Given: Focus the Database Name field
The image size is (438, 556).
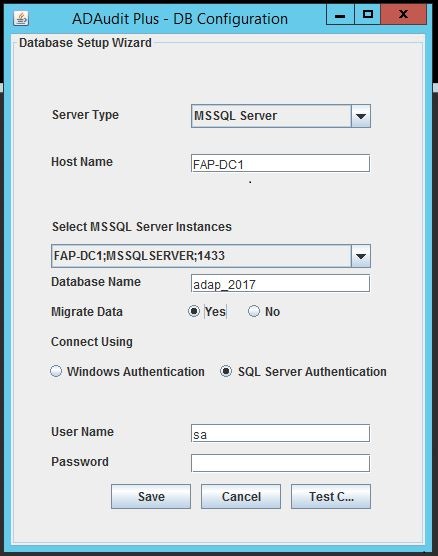Looking at the screenshot, I should [x=281, y=283].
